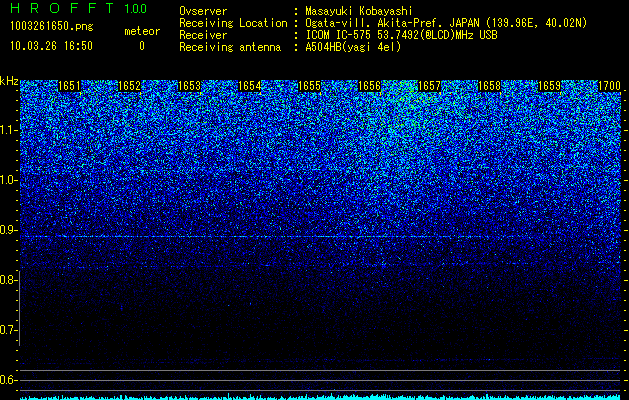Click the Receiver label
This screenshot has height=400, width=629.
(x=203, y=35)
